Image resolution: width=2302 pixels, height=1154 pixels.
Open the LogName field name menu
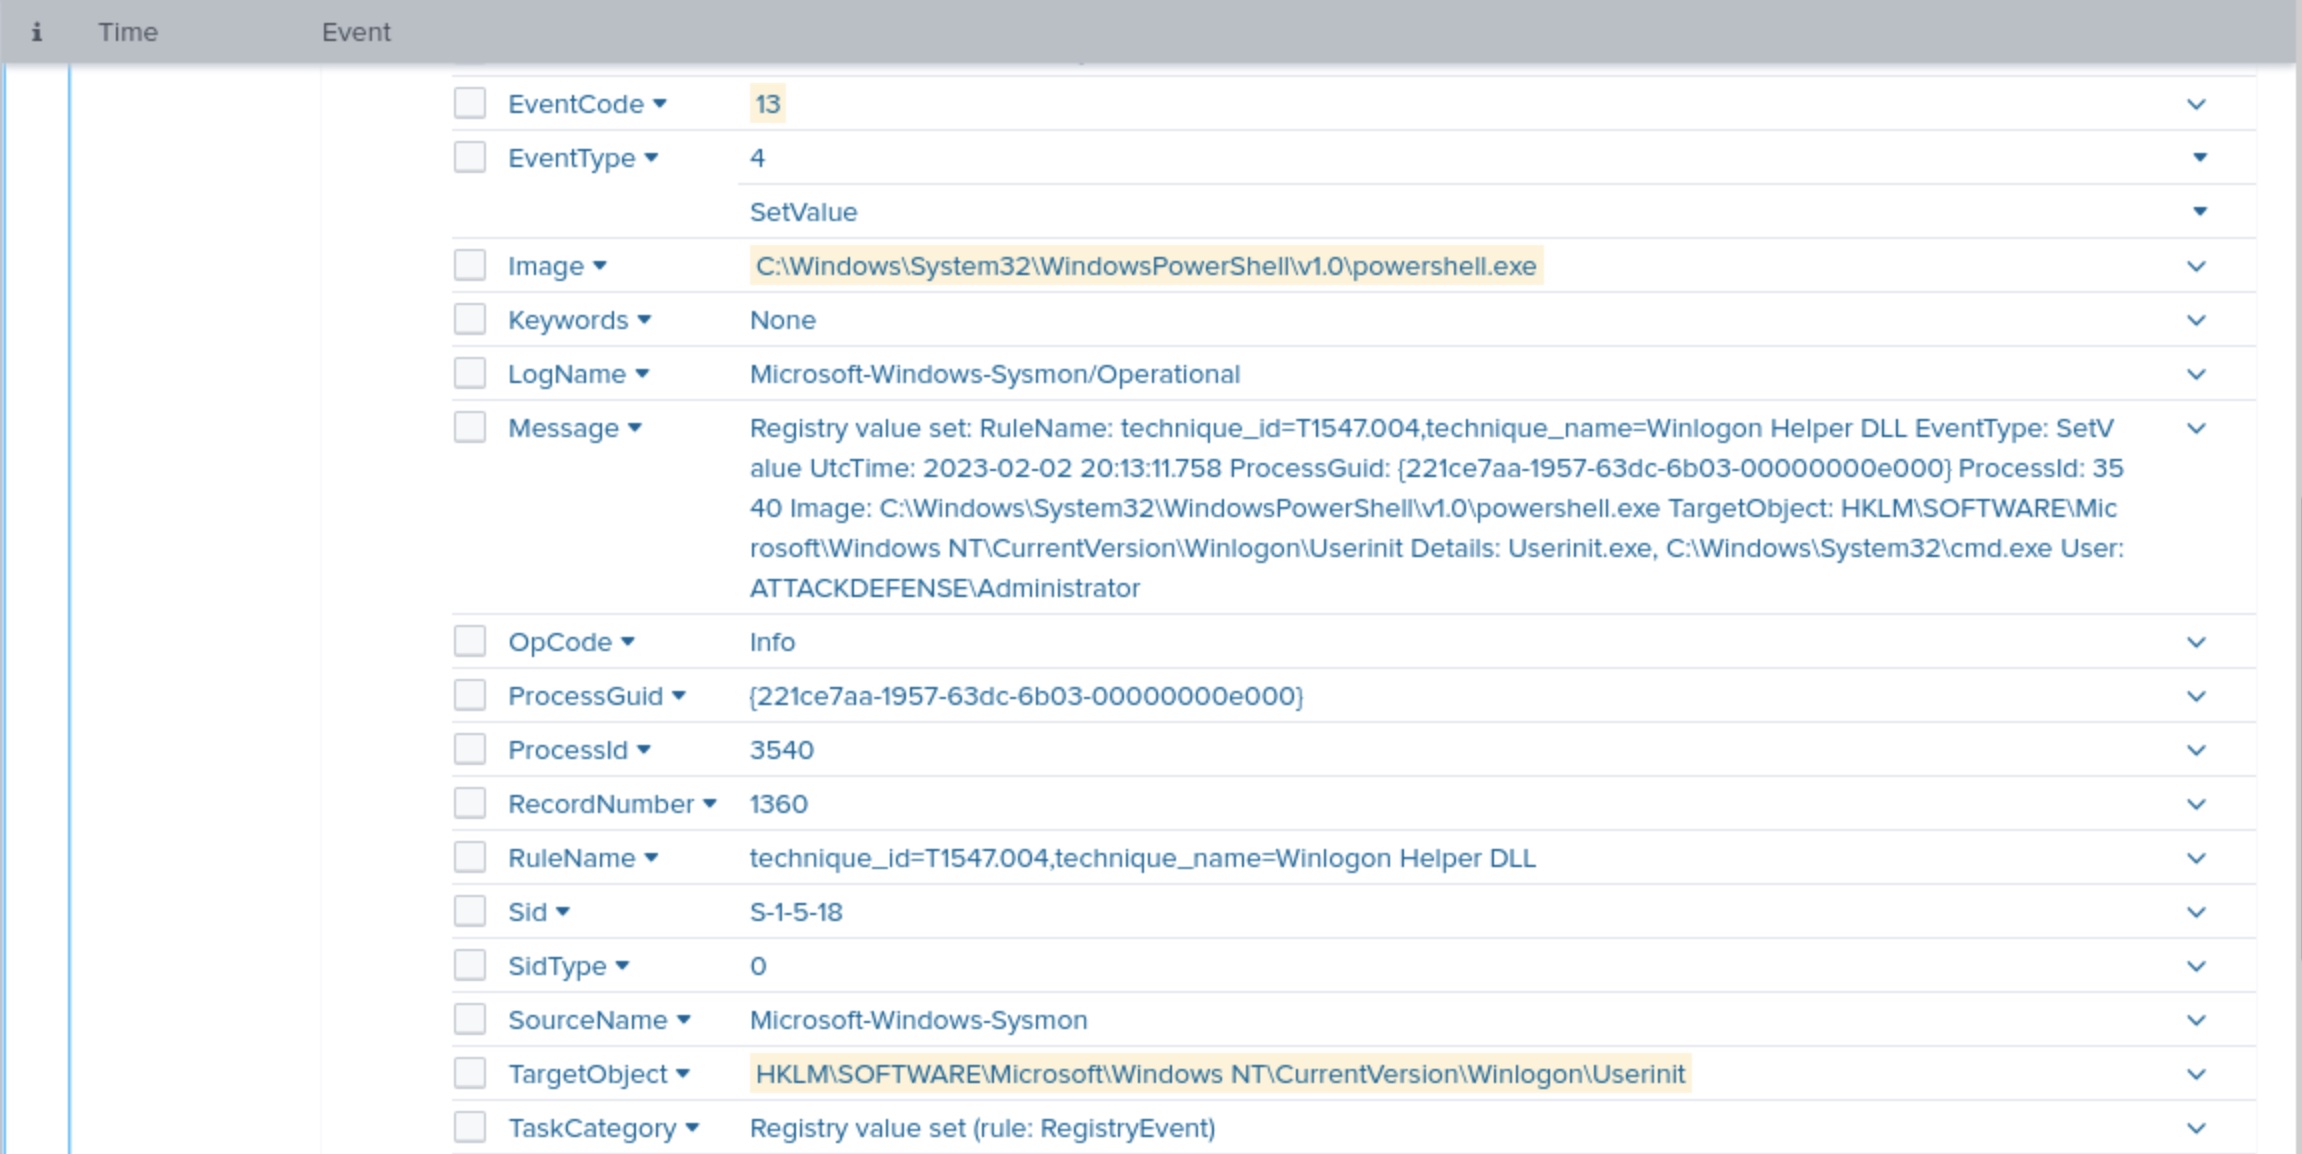pyautogui.click(x=579, y=374)
